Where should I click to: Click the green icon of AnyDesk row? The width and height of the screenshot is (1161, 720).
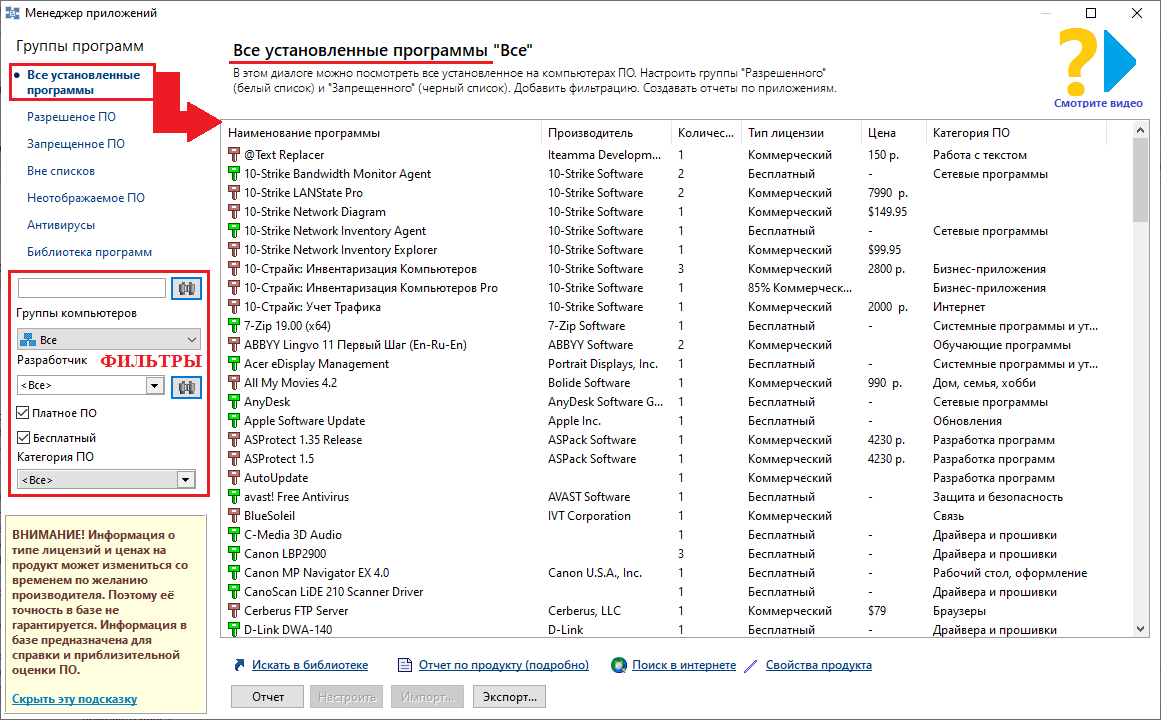234,402
